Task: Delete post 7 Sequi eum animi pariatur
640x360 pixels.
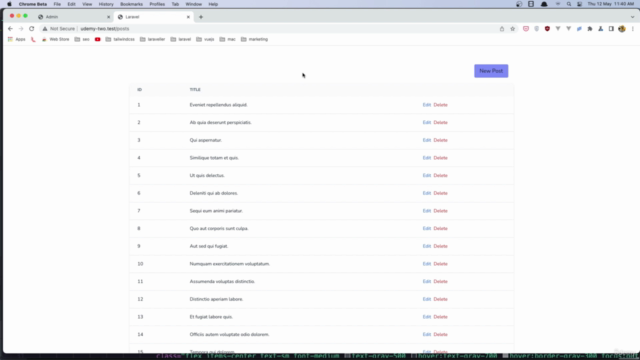Action: coord(440,211)
